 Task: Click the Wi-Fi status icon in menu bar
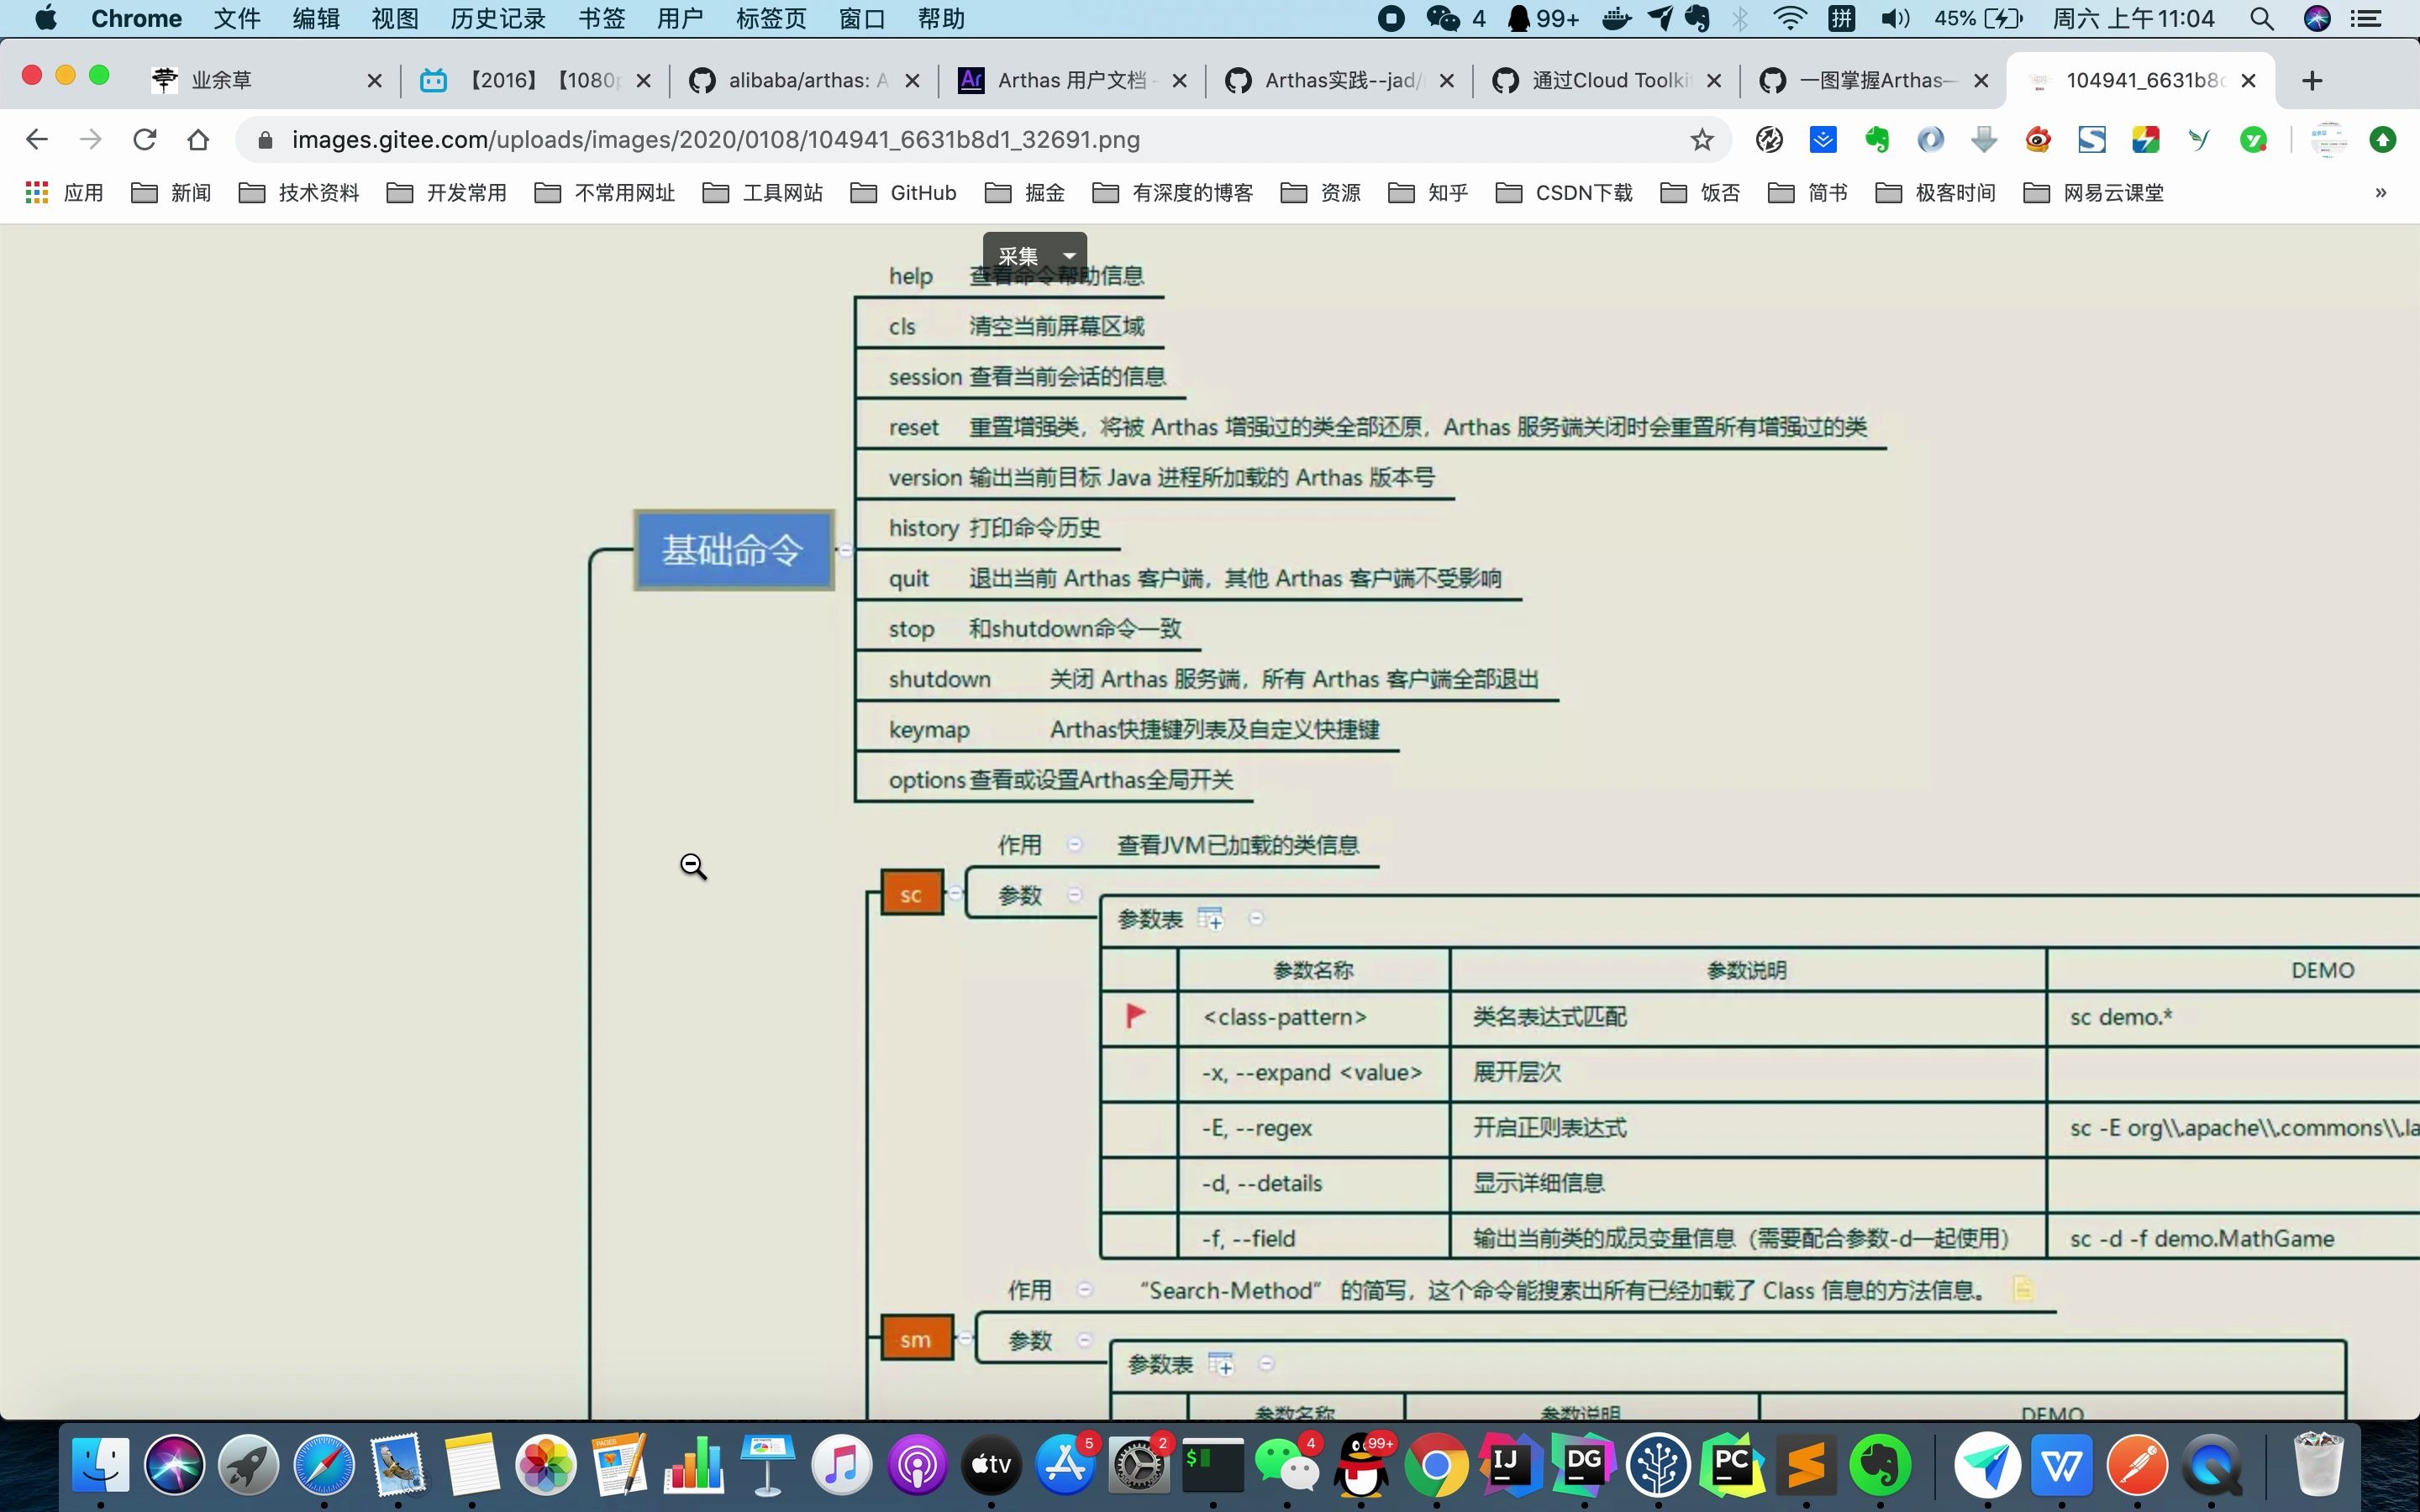pos(1789,19)
